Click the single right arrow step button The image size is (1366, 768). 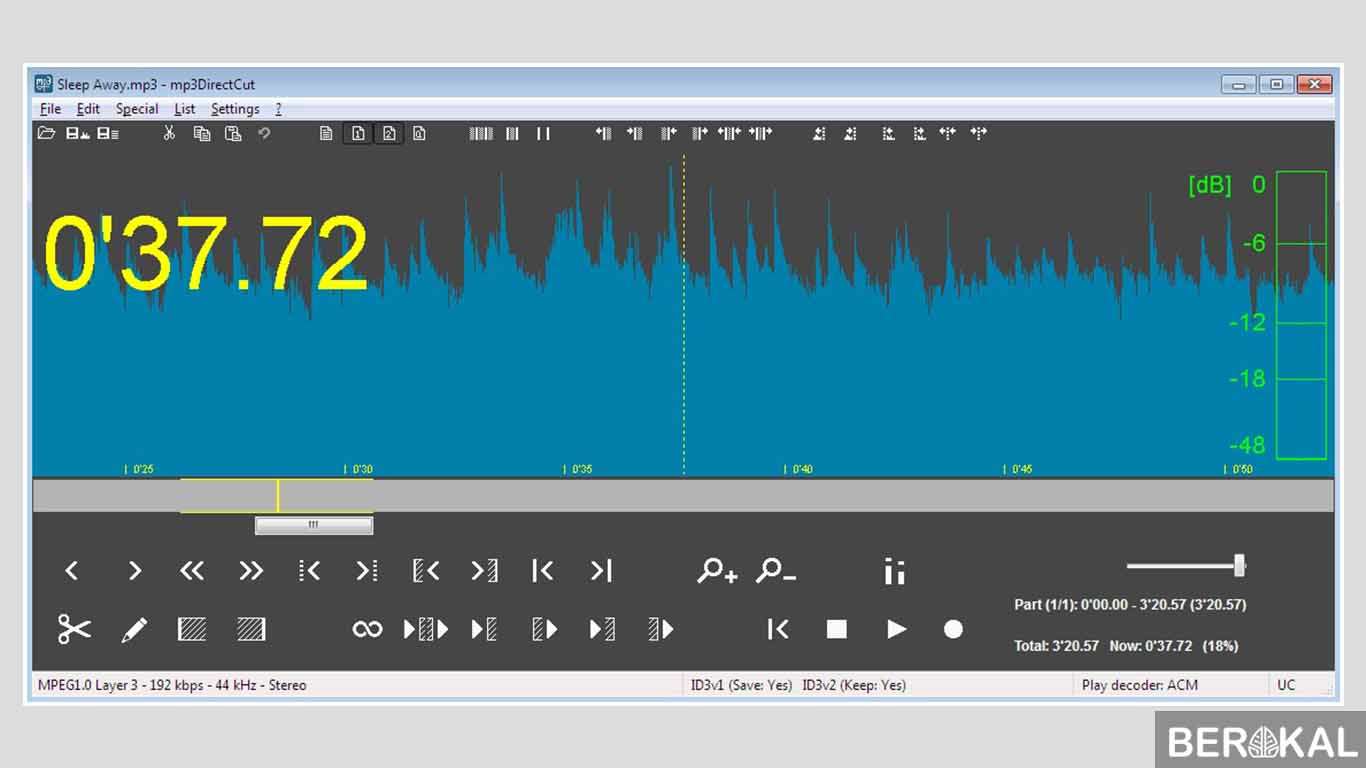tap(134, 571)
